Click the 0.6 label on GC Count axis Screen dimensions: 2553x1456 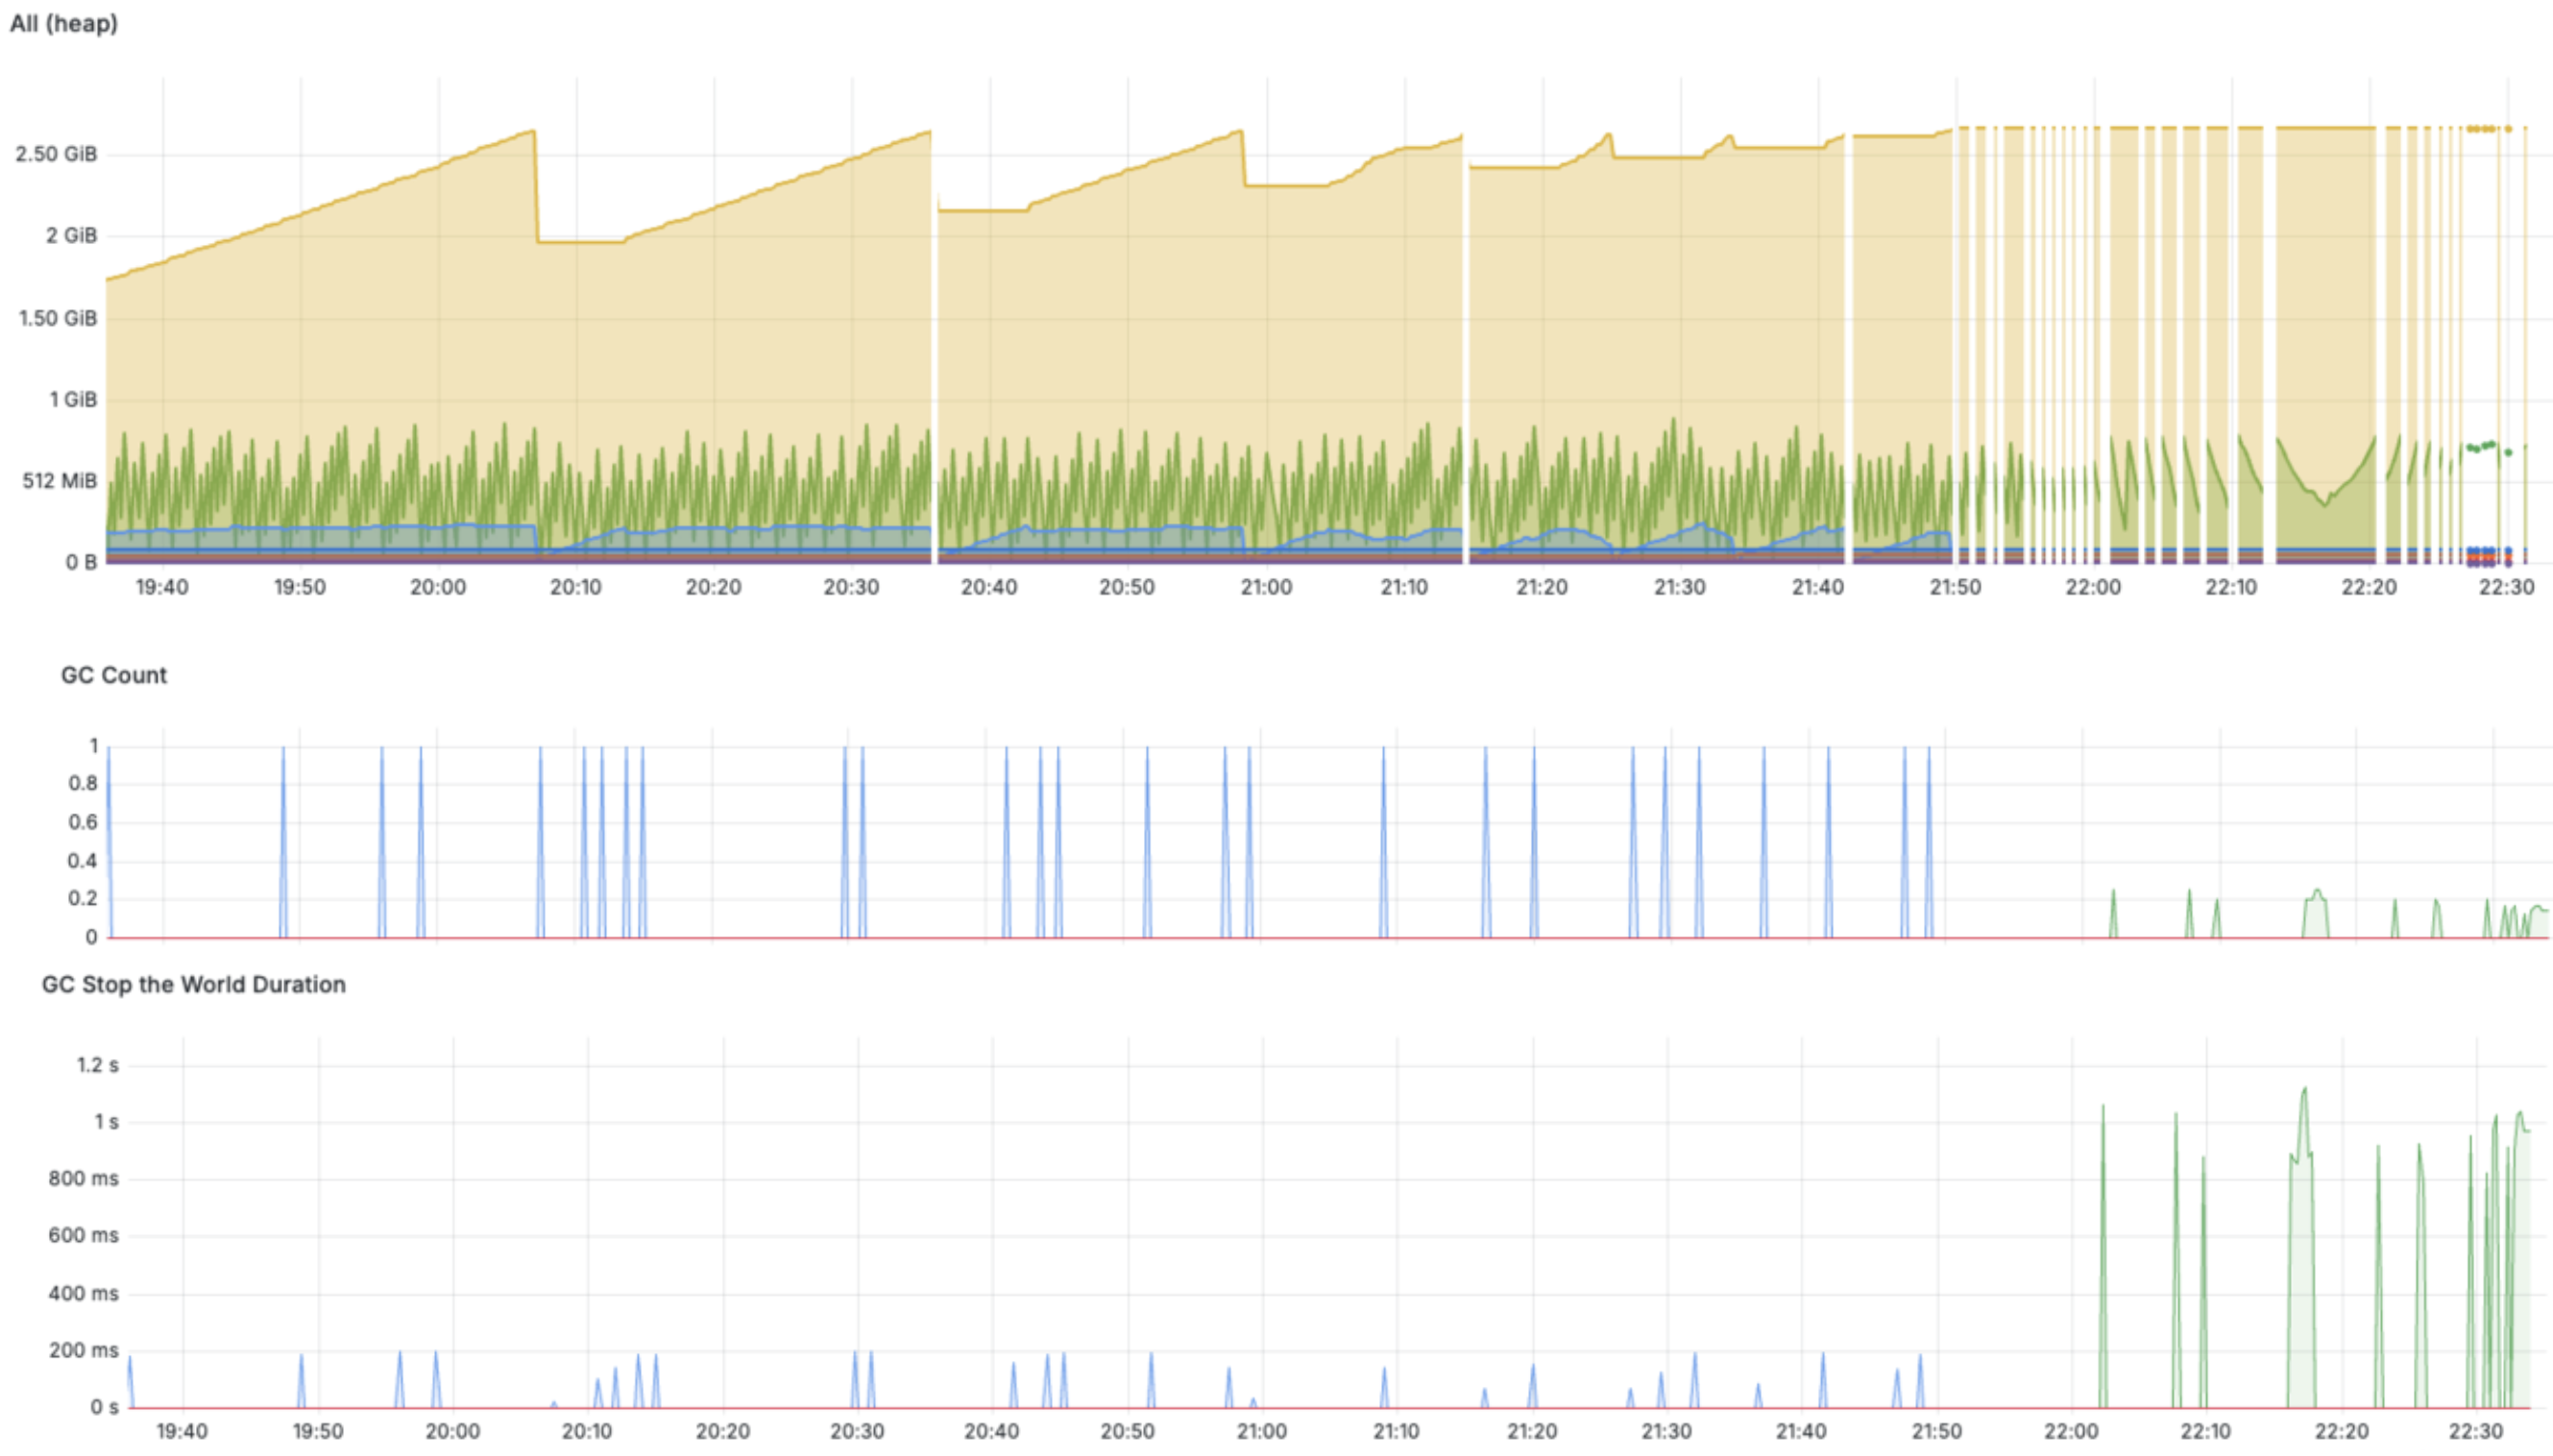coord(83,822)
